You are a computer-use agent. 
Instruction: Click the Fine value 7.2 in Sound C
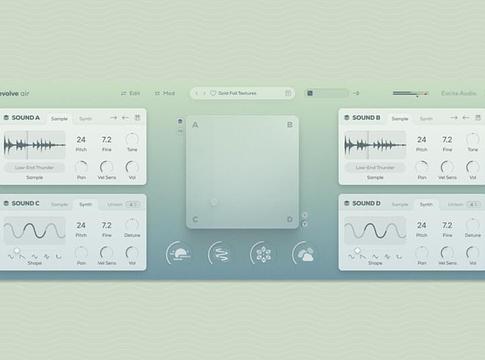pyautogui.click(x=106, y=225)
